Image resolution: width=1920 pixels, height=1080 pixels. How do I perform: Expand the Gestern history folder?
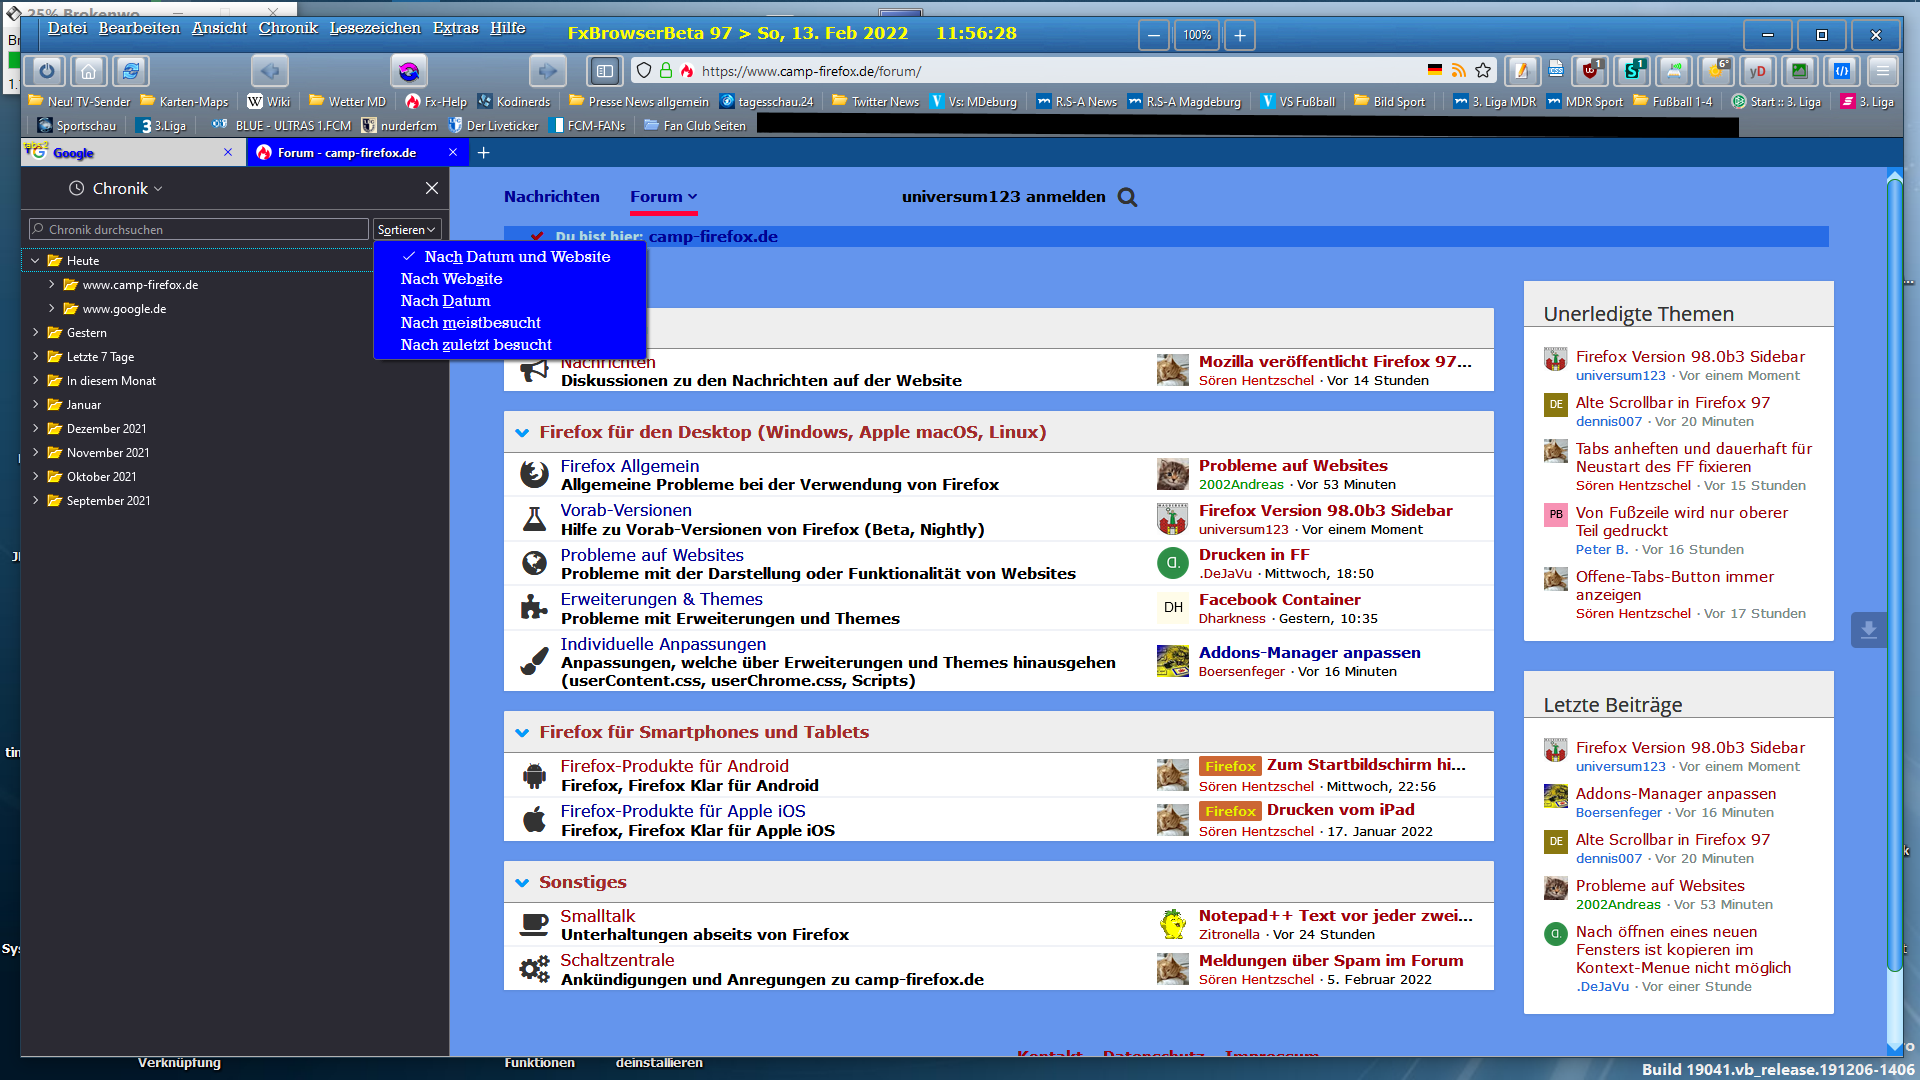[35, 333]
